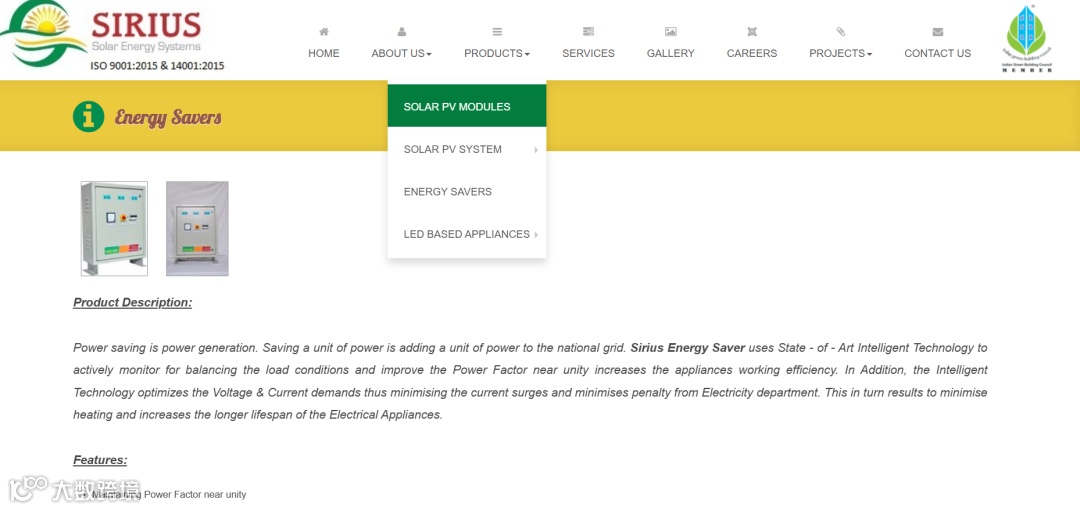Click the envelope icon above CONTACT US
The image size is (1080, 510).
937,32
